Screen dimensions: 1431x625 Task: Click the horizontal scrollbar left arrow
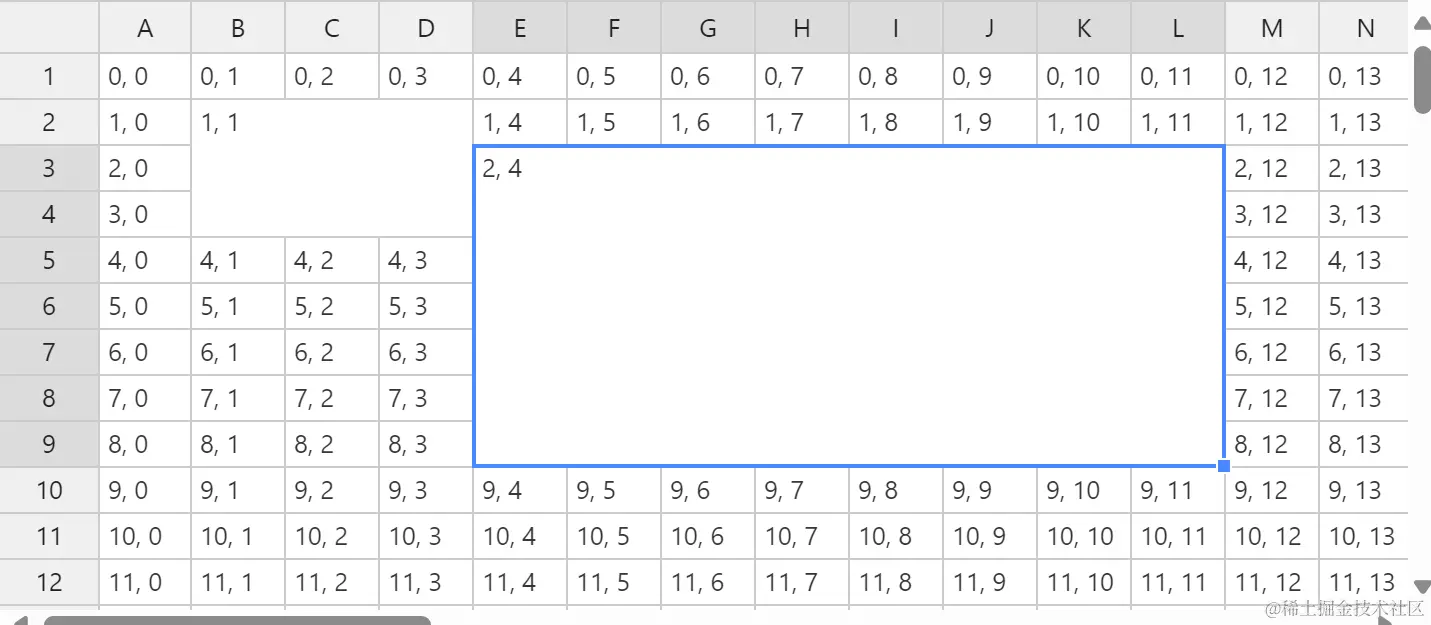20,620
